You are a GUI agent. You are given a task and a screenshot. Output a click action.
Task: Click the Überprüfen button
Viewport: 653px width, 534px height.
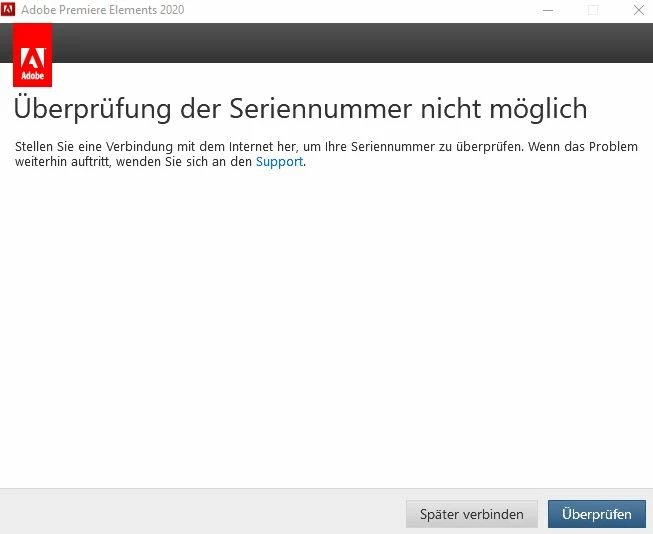pyautogui.click(x=596, y=514)
